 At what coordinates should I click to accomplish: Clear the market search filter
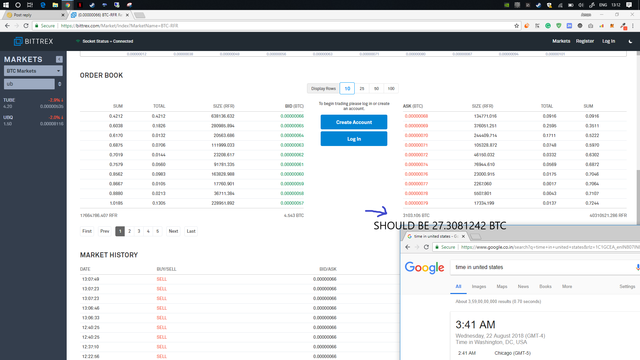click(x=60, y=84)
